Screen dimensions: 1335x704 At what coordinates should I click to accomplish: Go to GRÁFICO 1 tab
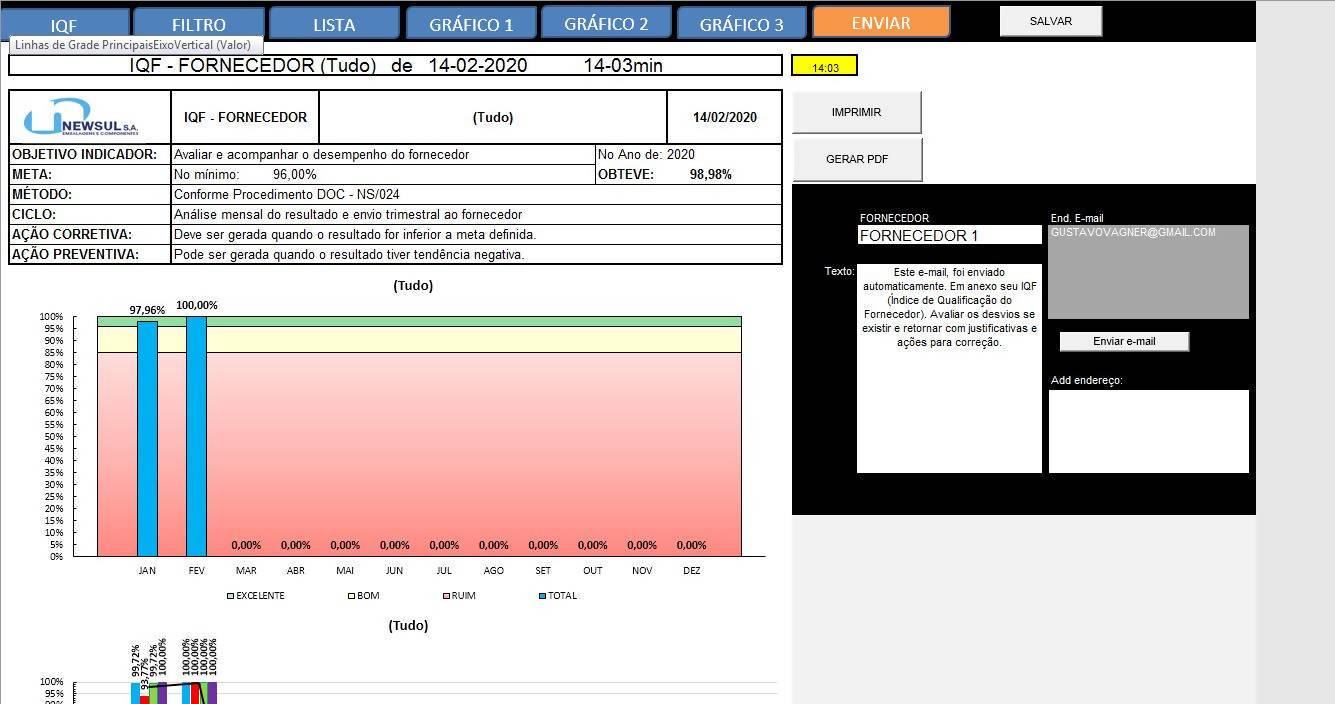[471, 24]
